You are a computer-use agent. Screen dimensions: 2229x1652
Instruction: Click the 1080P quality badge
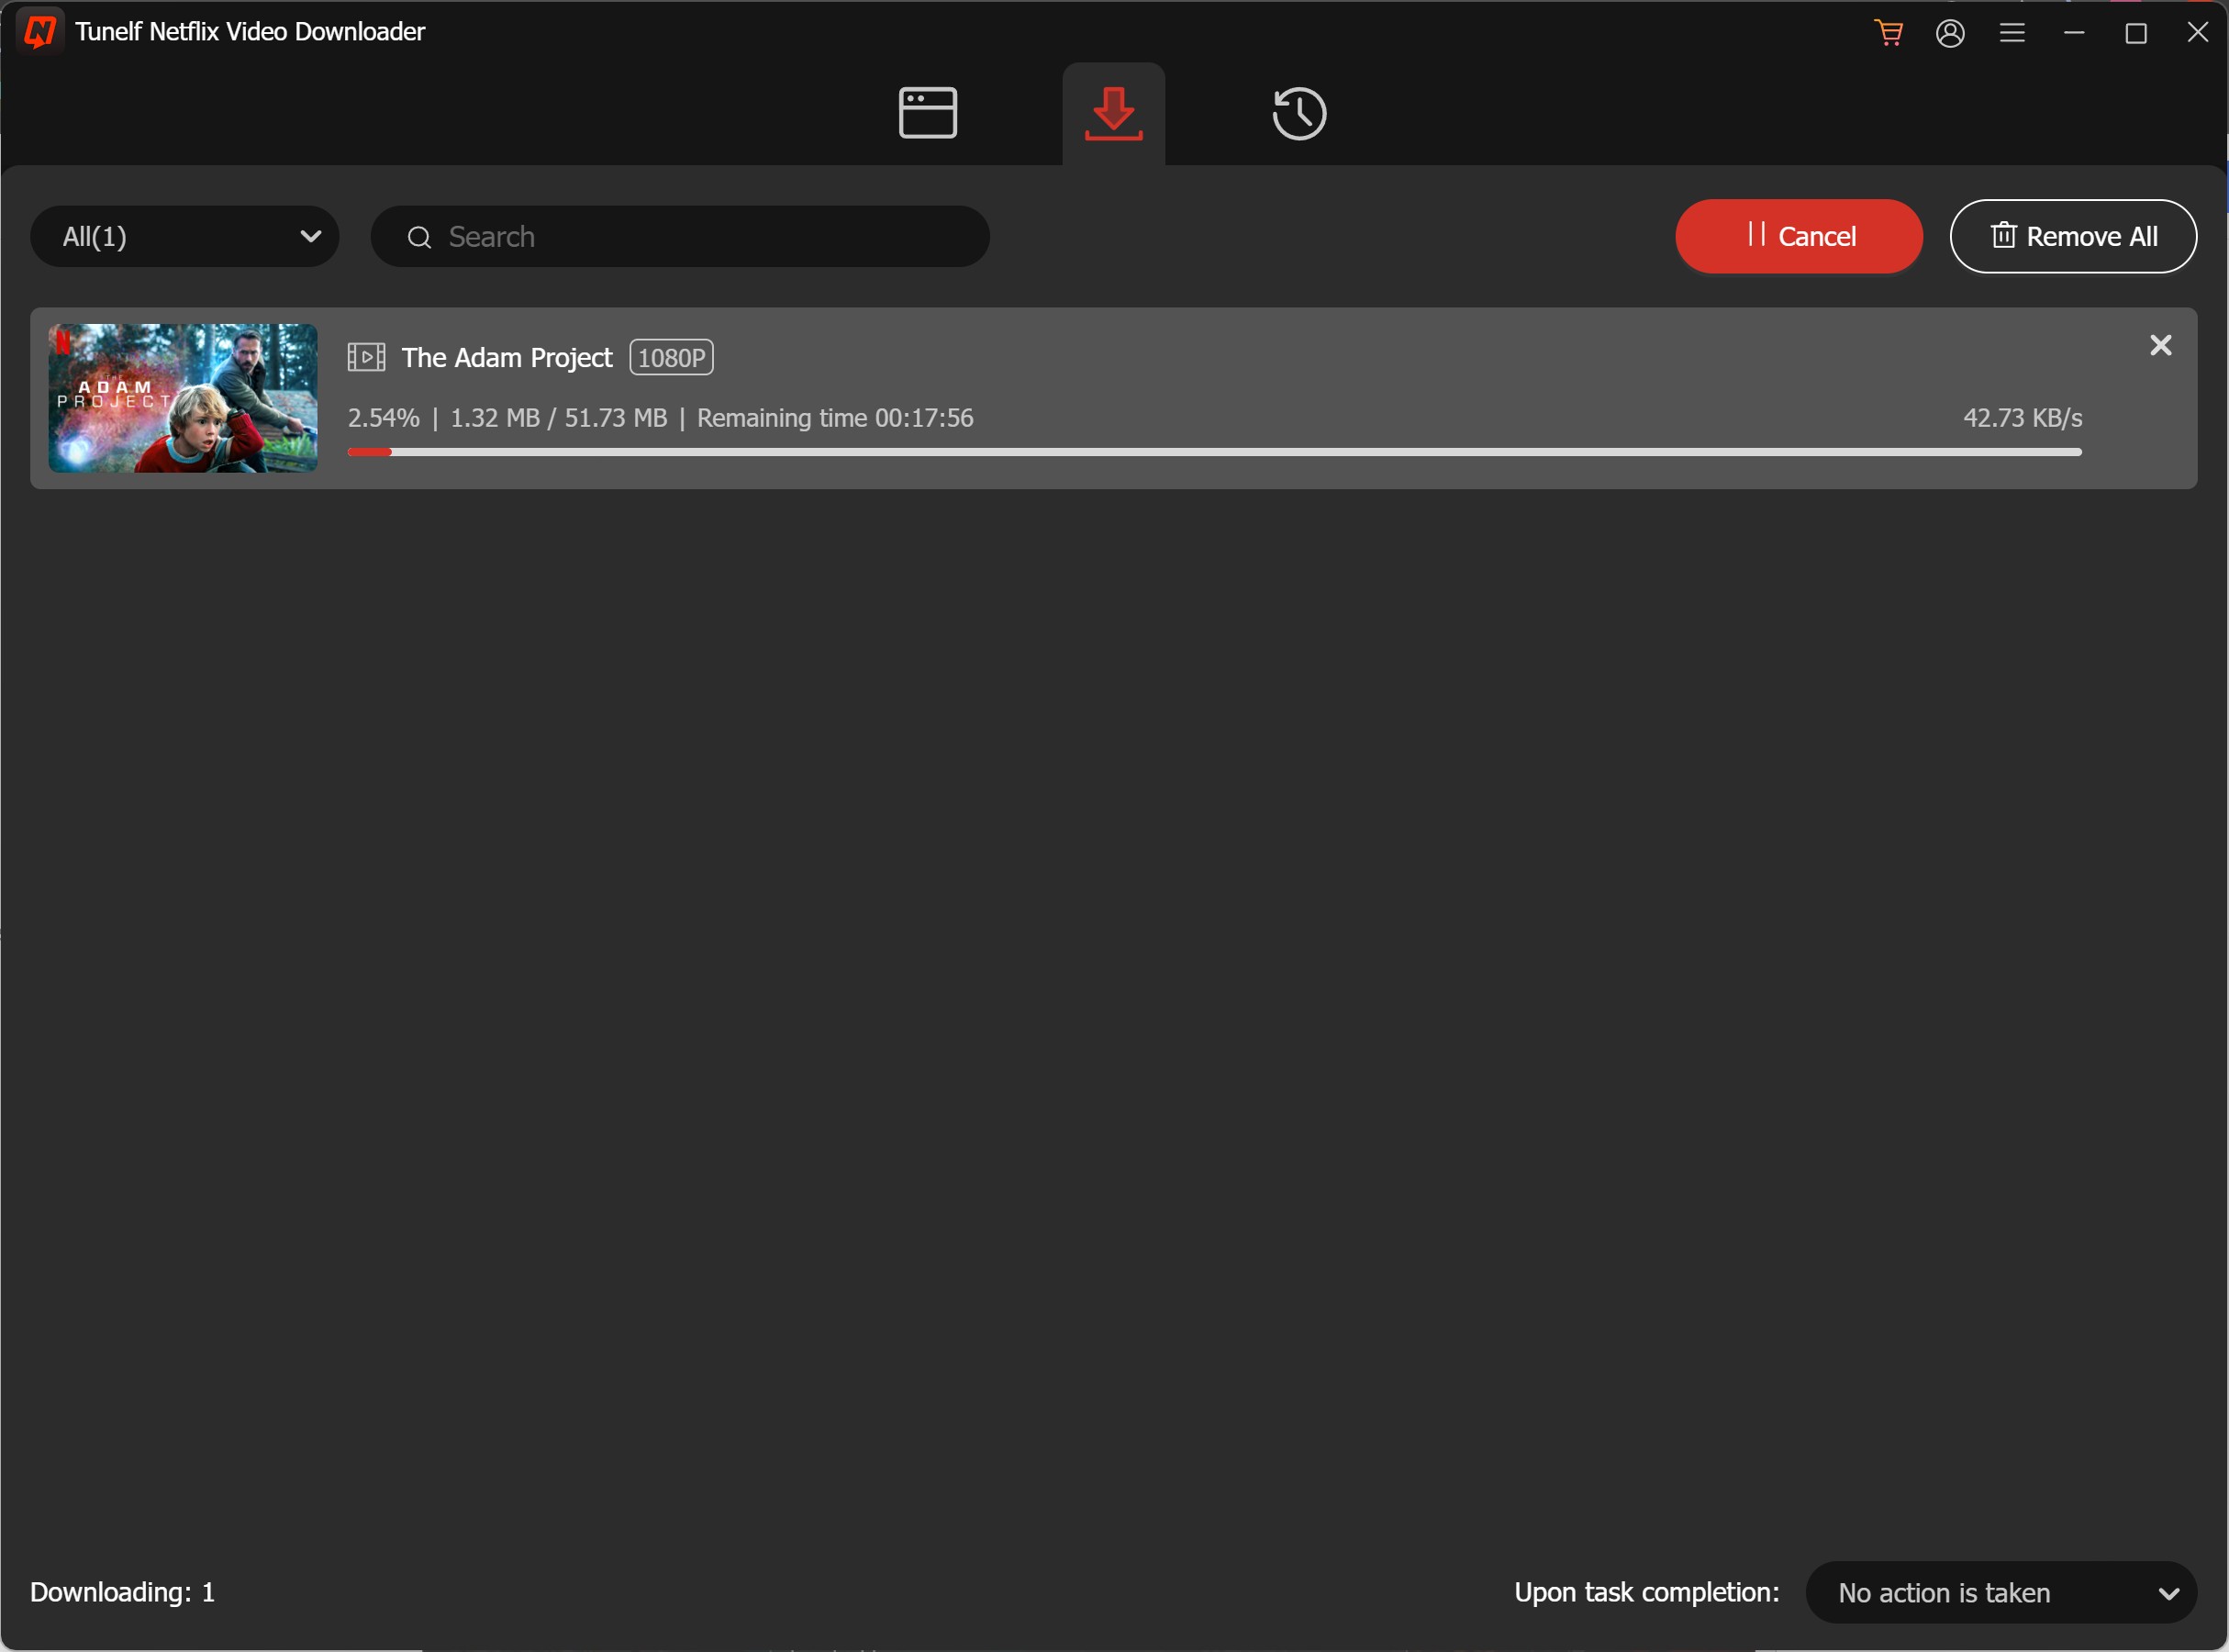pyautogui.click(x=671, y=357)
